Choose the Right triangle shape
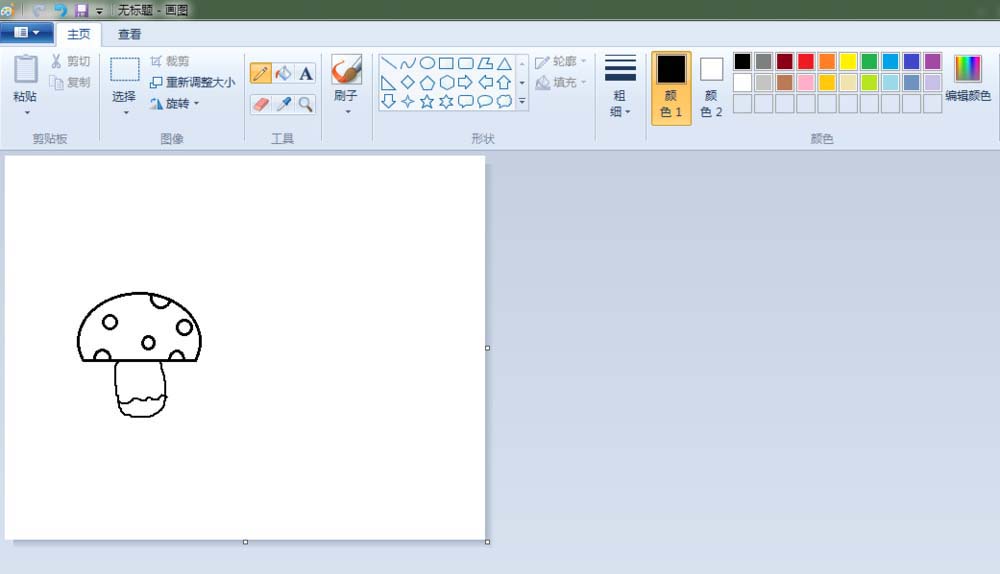Screen dimensions: 1000x574 pyautogui.click(x=388, y=82)
